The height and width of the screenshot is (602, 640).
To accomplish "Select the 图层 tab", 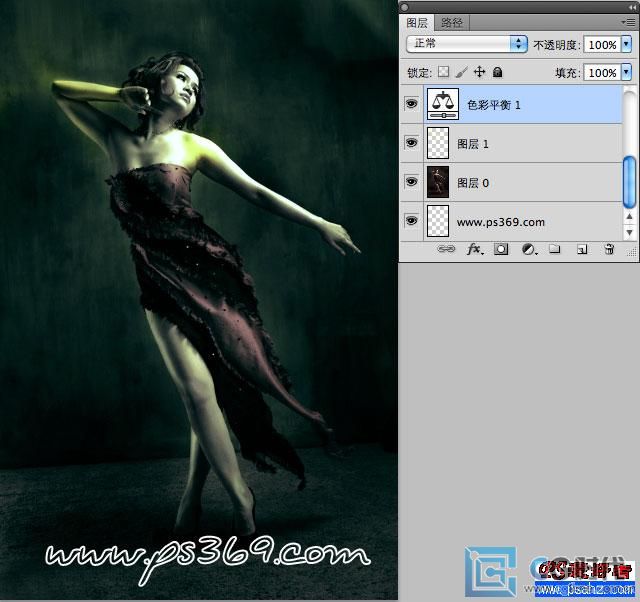I will coord(417,22).
